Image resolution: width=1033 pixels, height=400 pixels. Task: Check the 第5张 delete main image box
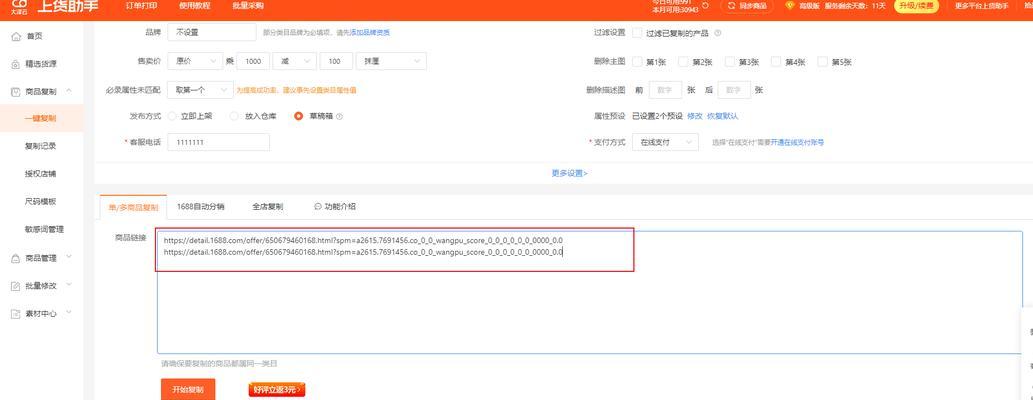pyautogui.click(x=822, y=61)
